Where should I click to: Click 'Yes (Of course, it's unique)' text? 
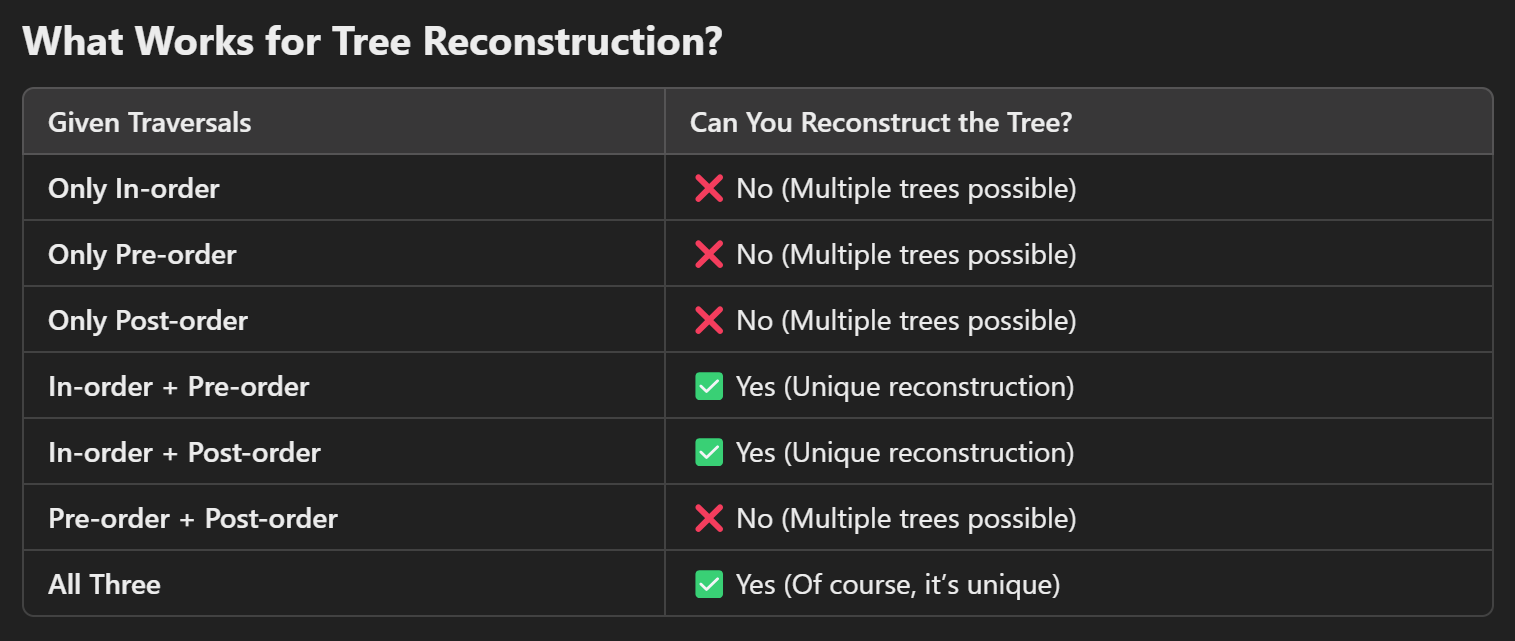point(897,584)
